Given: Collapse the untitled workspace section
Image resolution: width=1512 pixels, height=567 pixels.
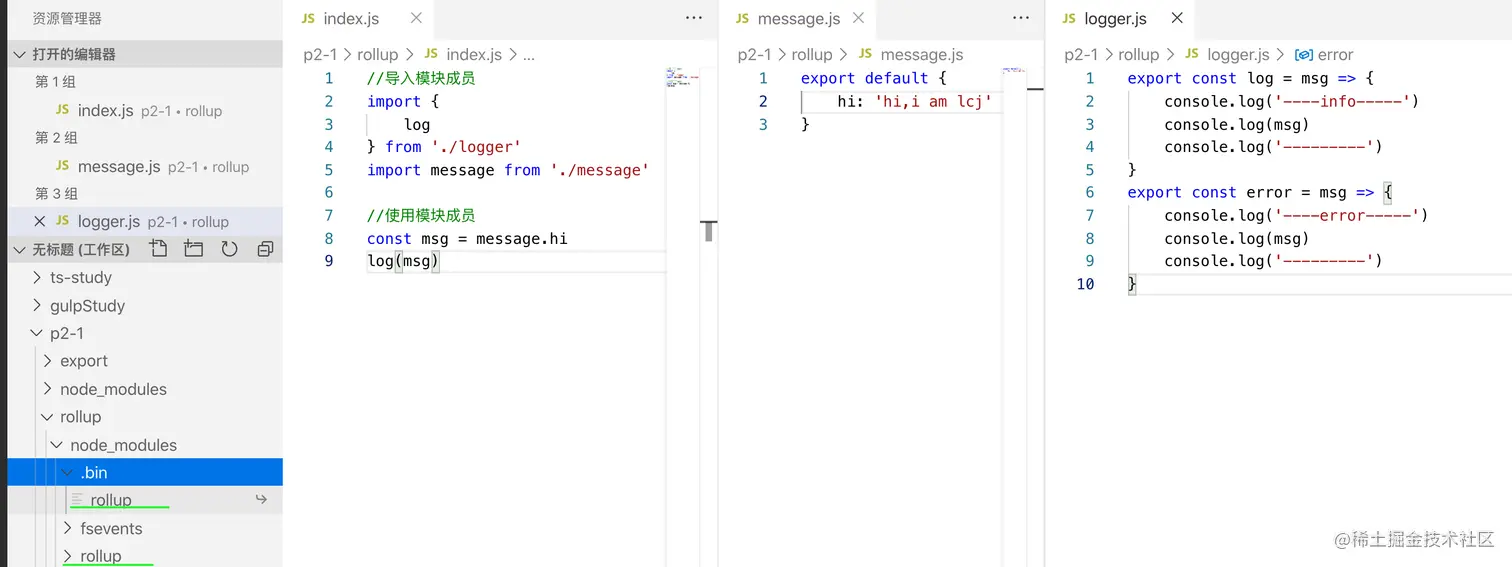Looking at the screenshot, I should click(19, 249).
